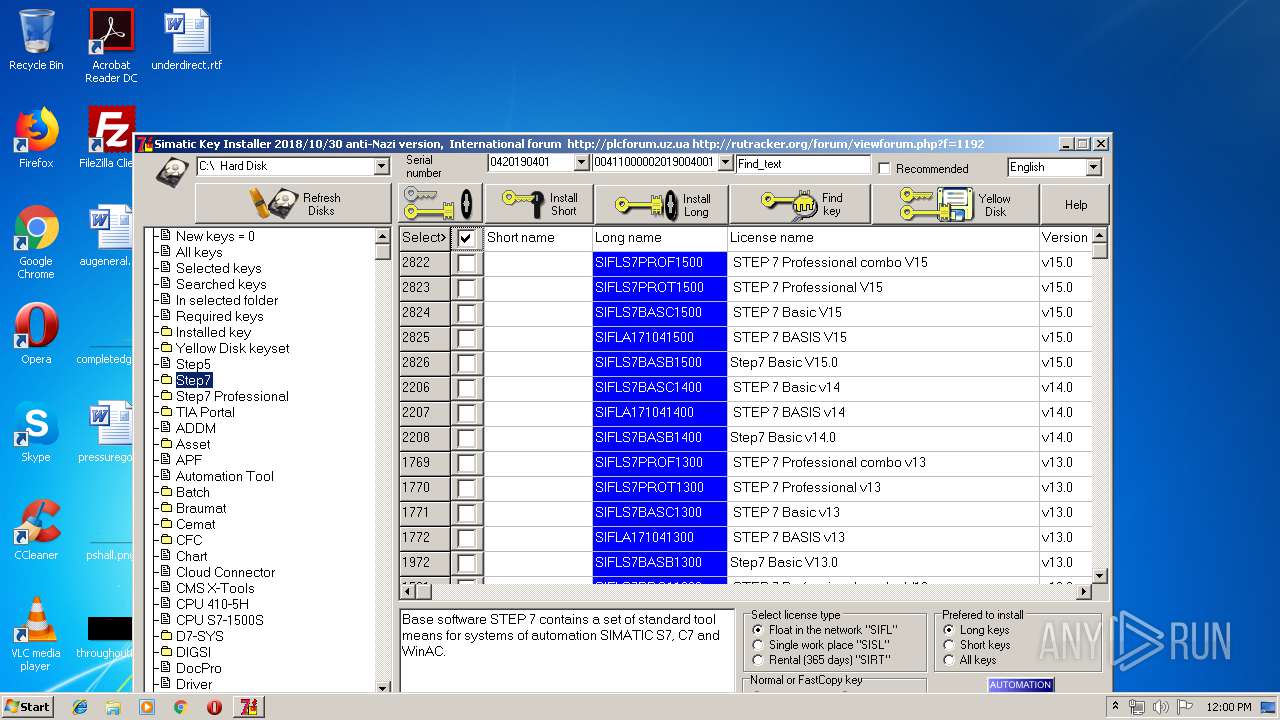The width and height of the screenshot is (1280, 720).
Task: Open the Yellow Disk tool
Action: [x=955, y=204]
